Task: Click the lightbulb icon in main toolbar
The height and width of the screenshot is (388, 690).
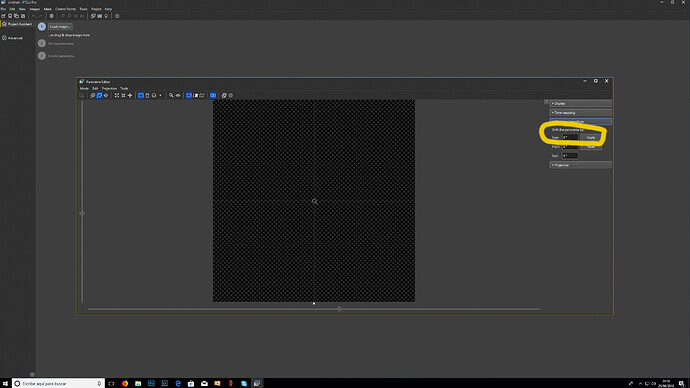Action: (106, 16)
